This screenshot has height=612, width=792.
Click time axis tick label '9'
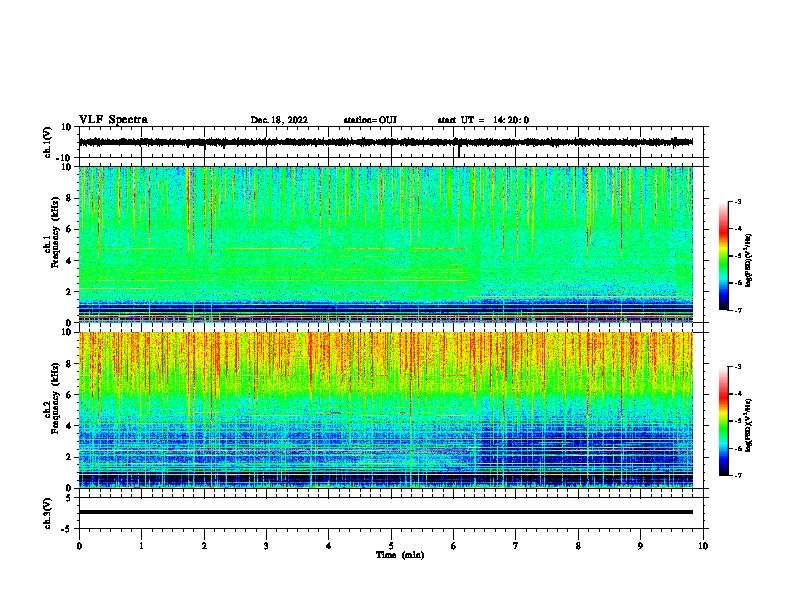pyautogui.click(x=640, y=546)
